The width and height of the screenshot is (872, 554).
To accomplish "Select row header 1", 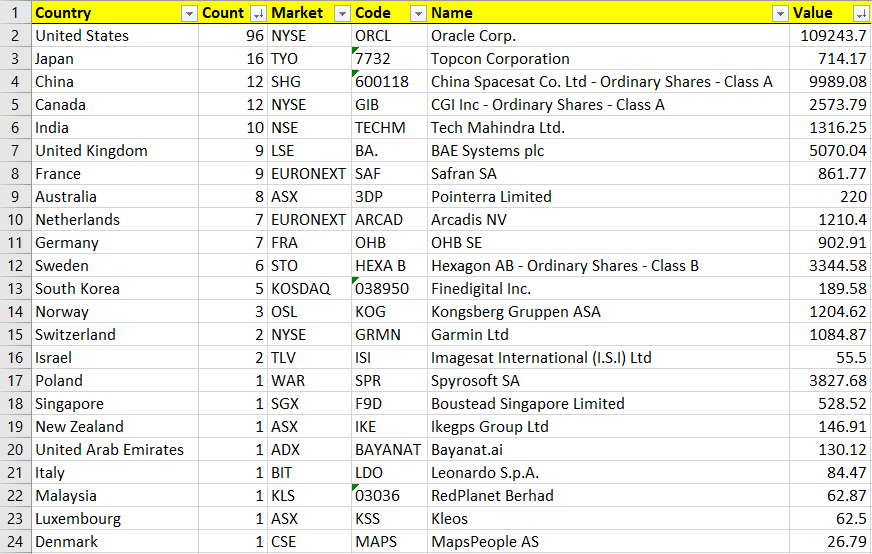I will (x=15, y=12).
